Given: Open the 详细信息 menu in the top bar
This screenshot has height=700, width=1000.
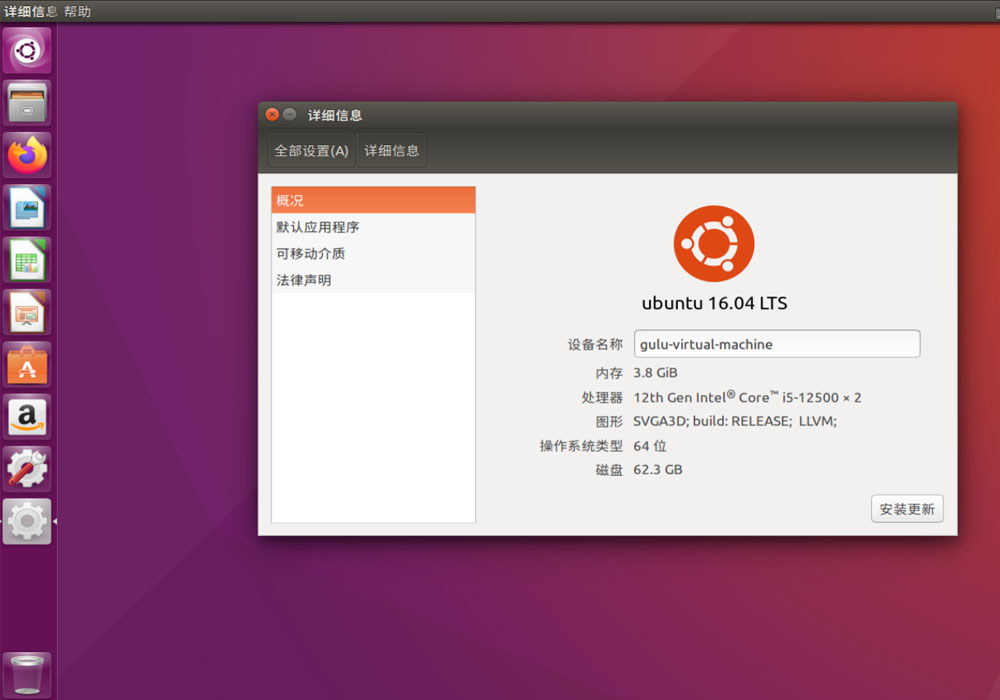Looking at the screenshot, I should point(30,11).
